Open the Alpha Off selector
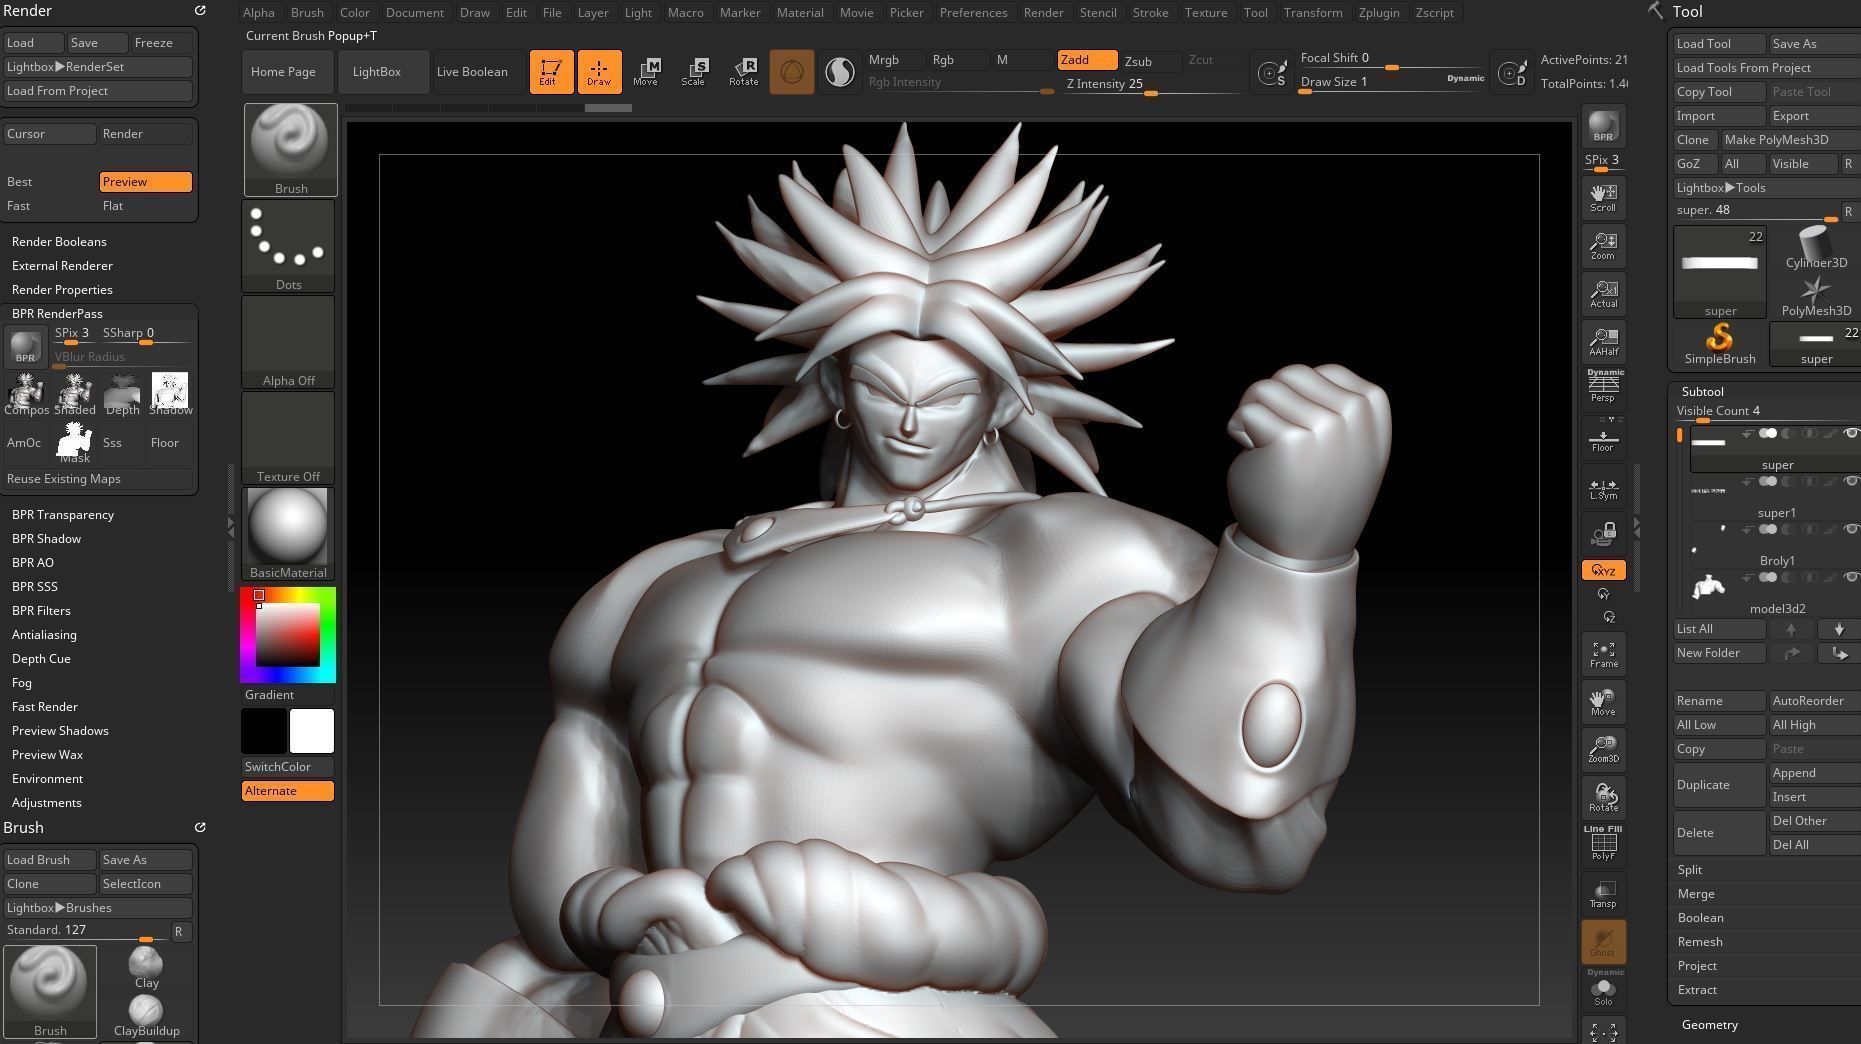 288,342
